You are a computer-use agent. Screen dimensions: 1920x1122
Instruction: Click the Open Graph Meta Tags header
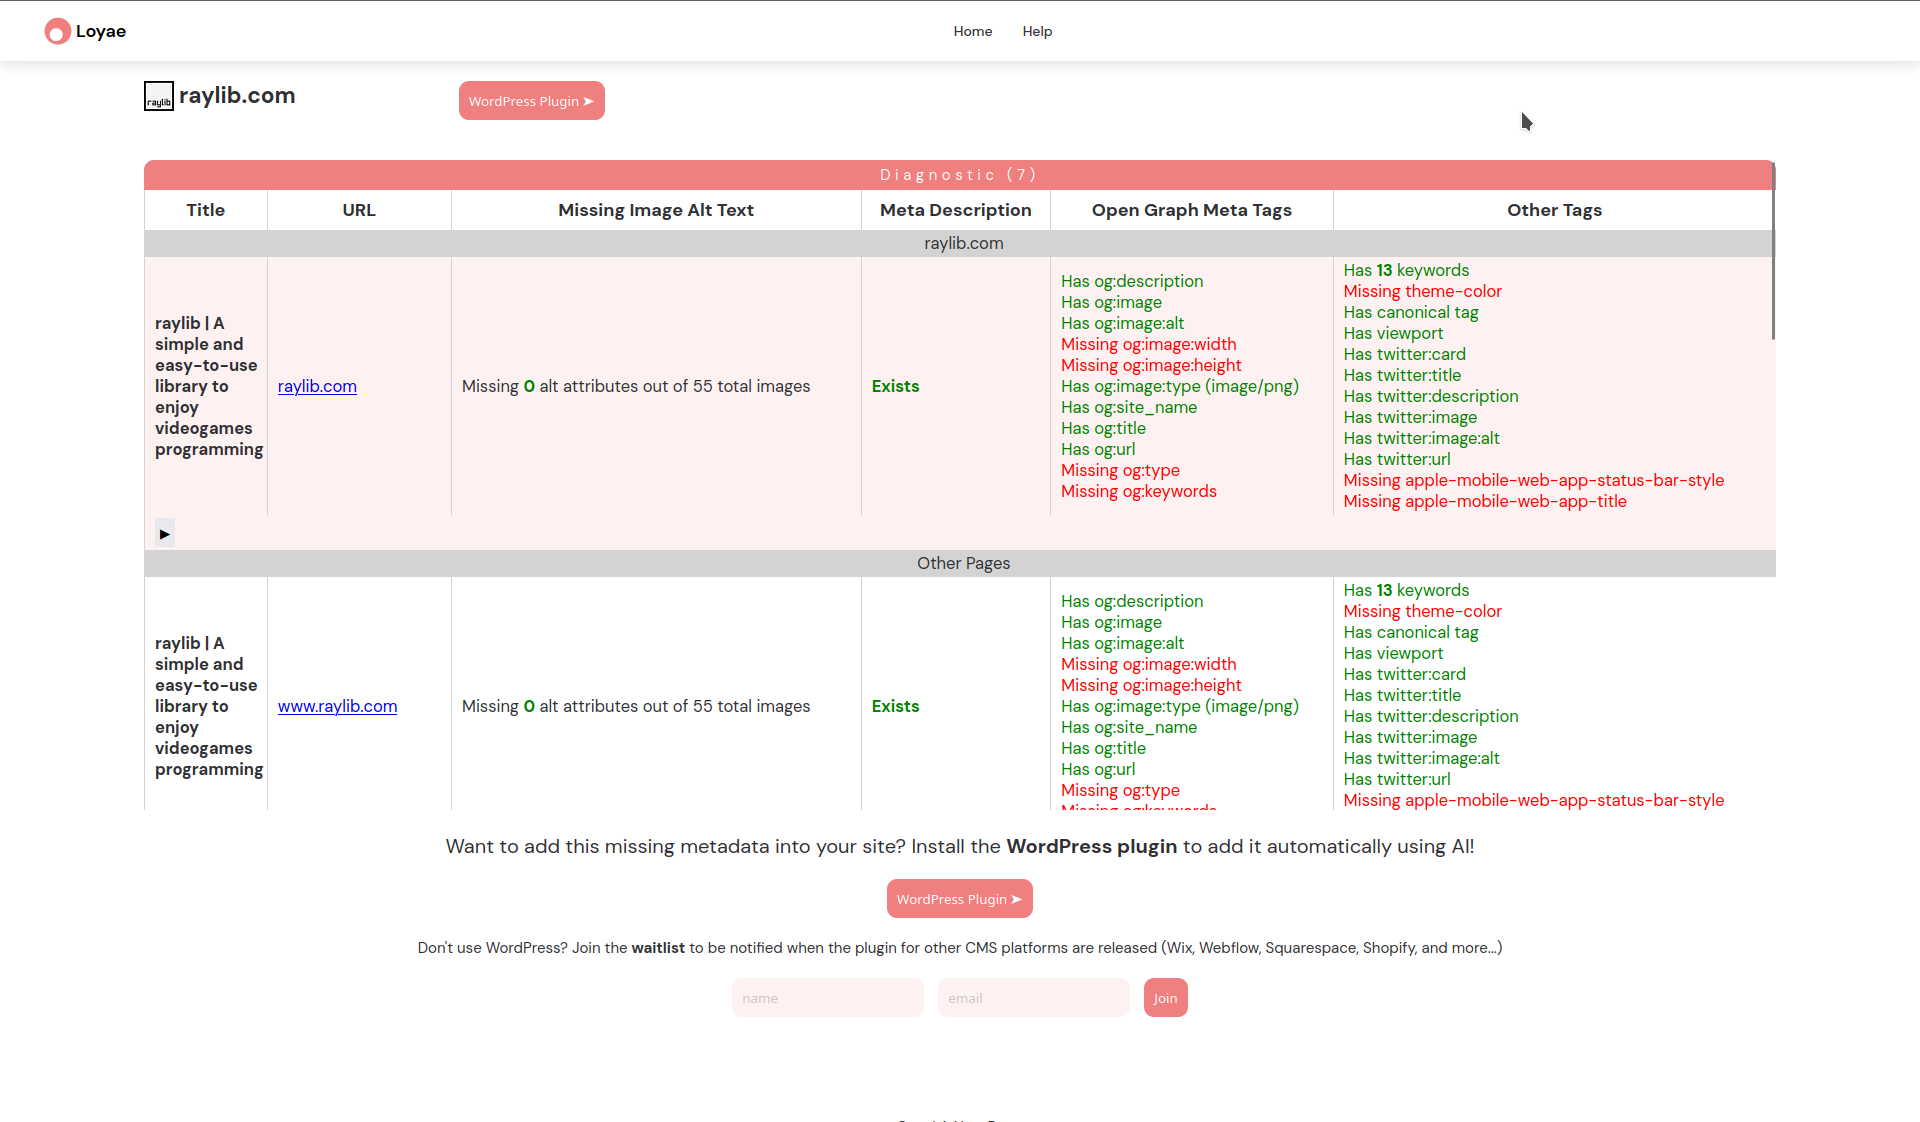point(1192,210)
